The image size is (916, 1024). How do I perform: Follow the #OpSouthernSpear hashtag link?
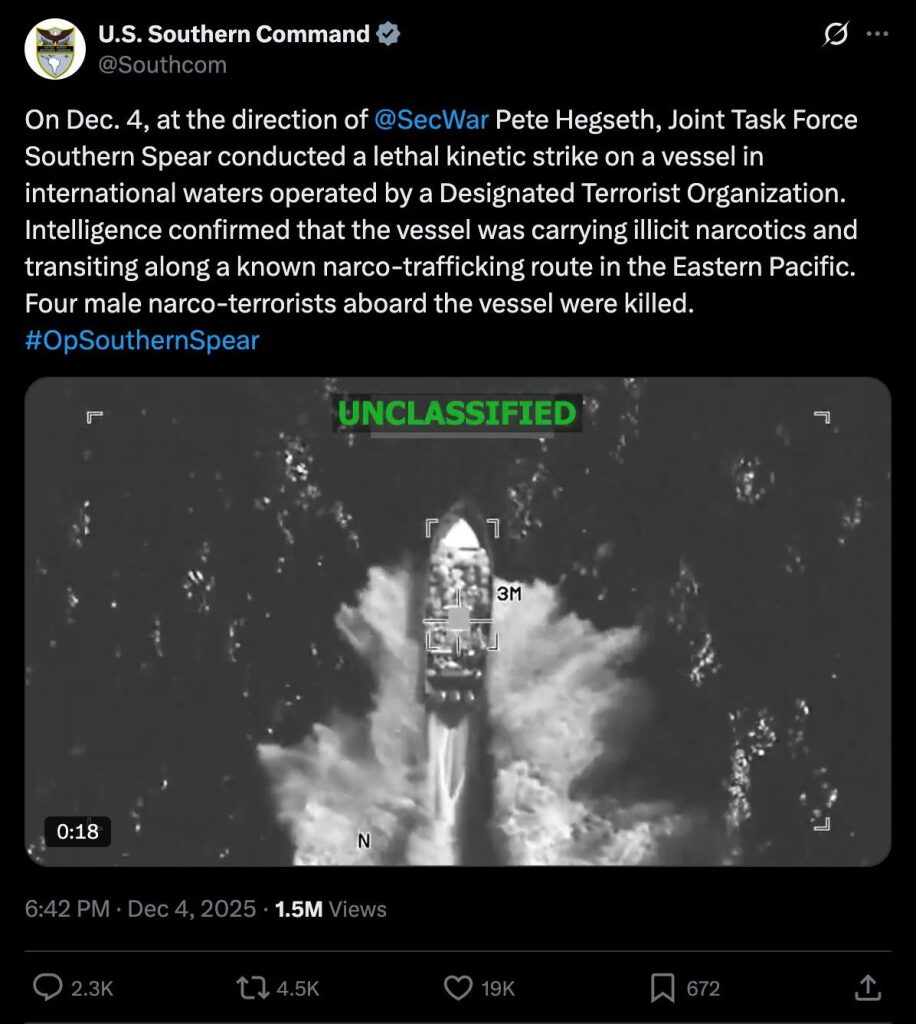pos(141,340)
